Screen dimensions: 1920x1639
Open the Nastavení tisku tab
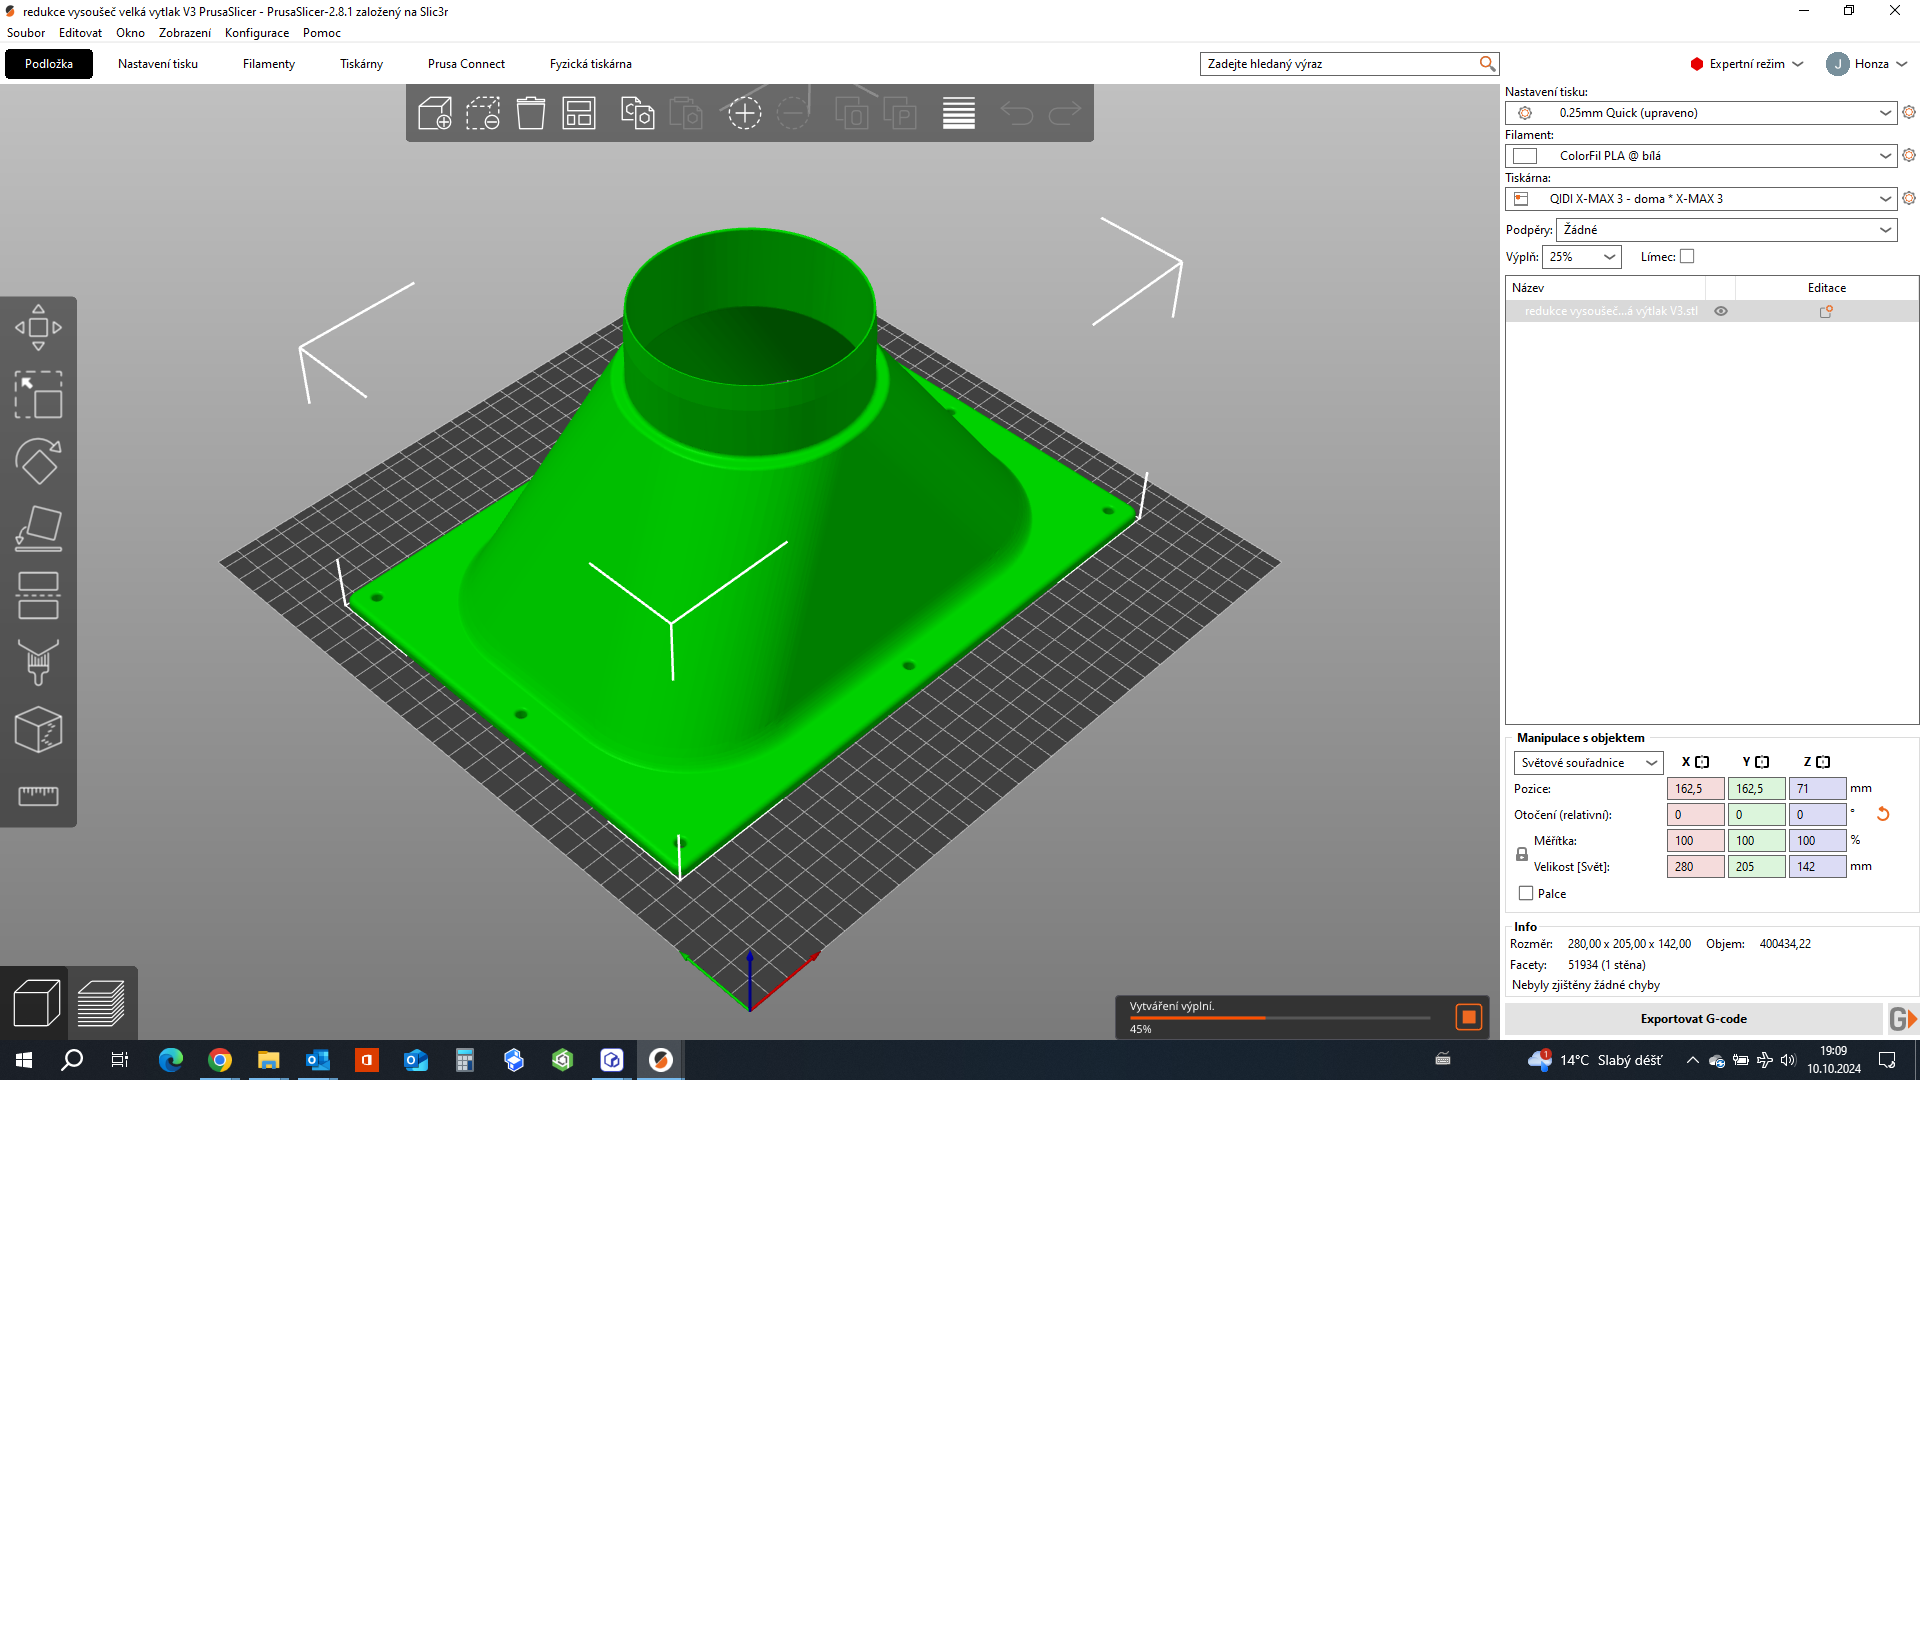(158, 64)
